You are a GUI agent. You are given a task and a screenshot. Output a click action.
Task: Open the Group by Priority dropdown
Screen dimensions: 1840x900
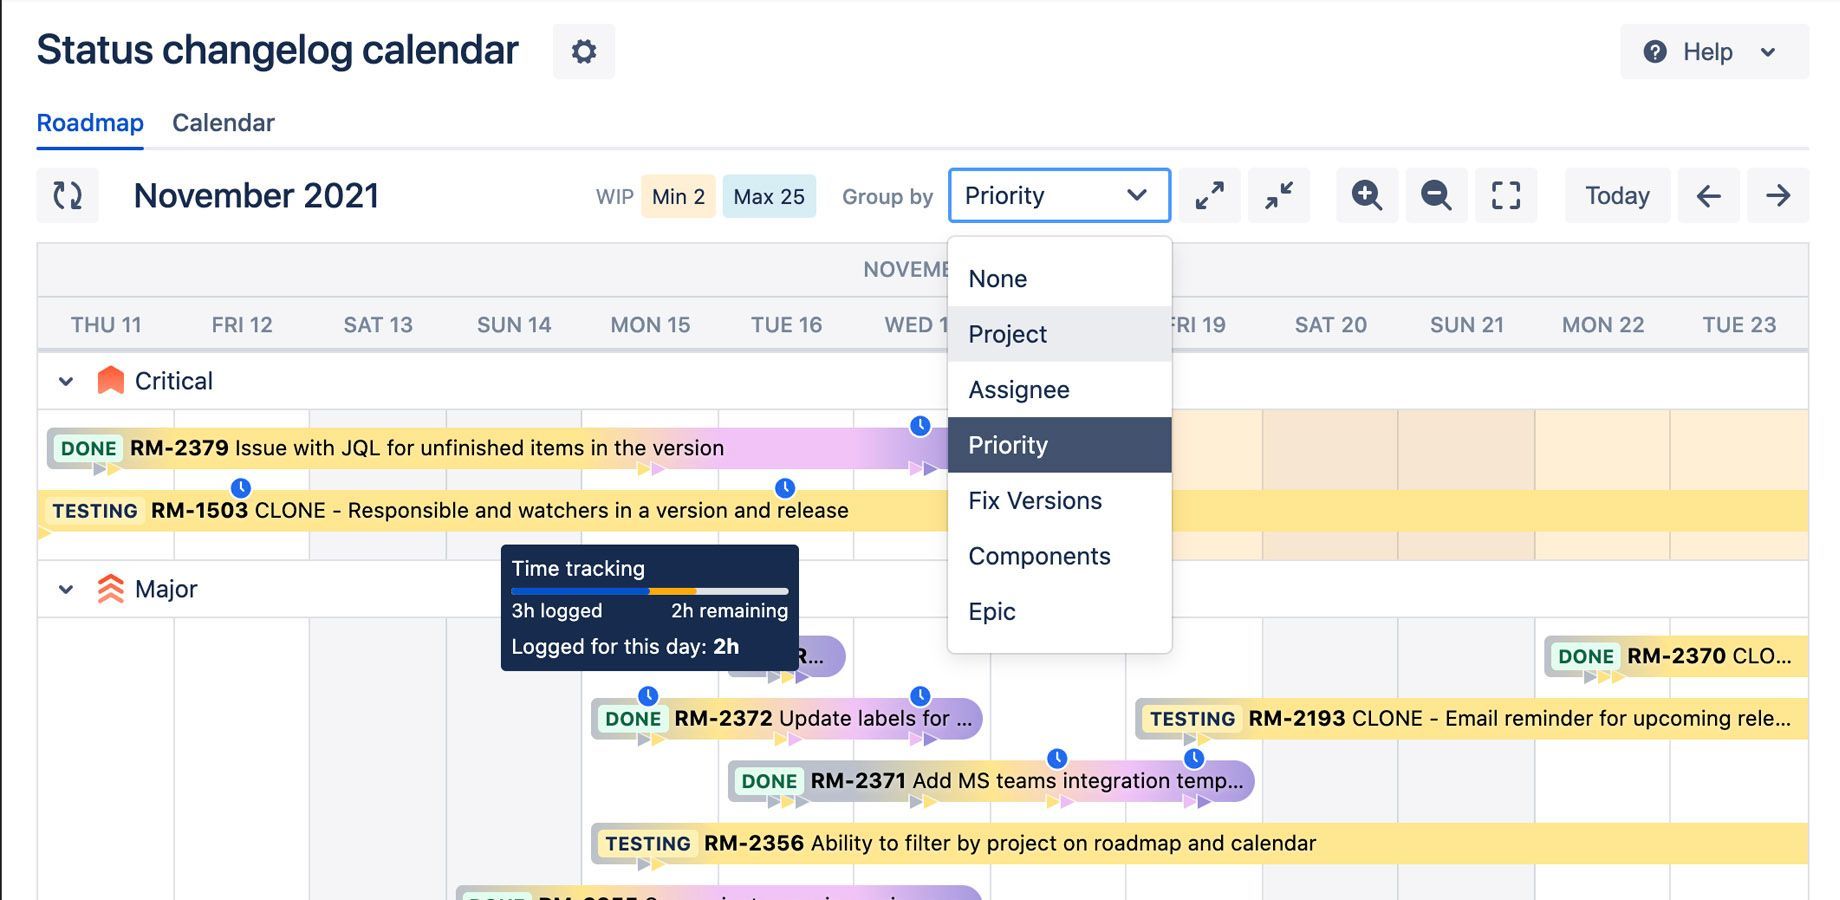[1059, 195]
